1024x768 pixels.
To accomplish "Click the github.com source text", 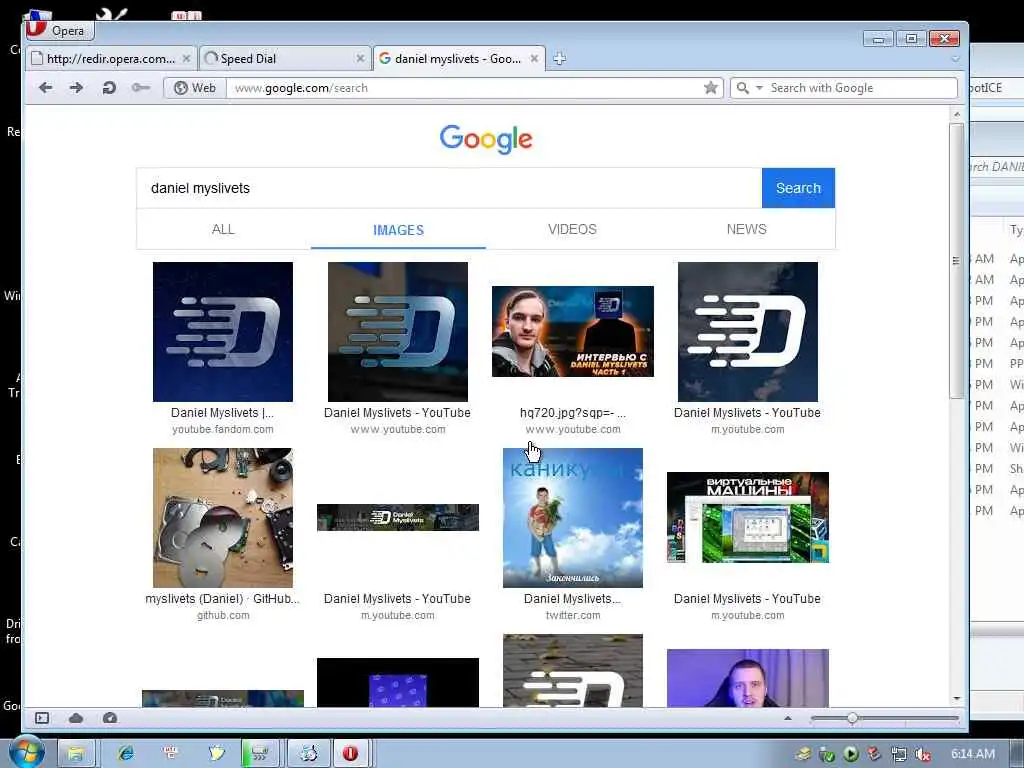I will [223, 616].
